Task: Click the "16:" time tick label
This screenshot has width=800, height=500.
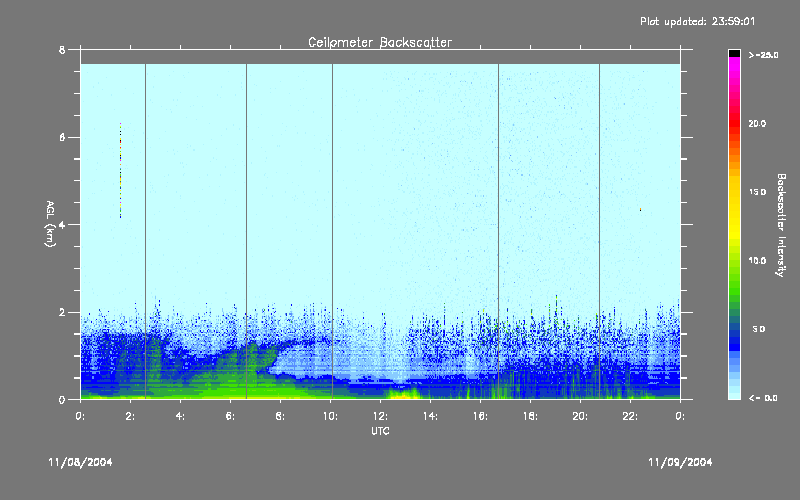Action: click(480, 416)
